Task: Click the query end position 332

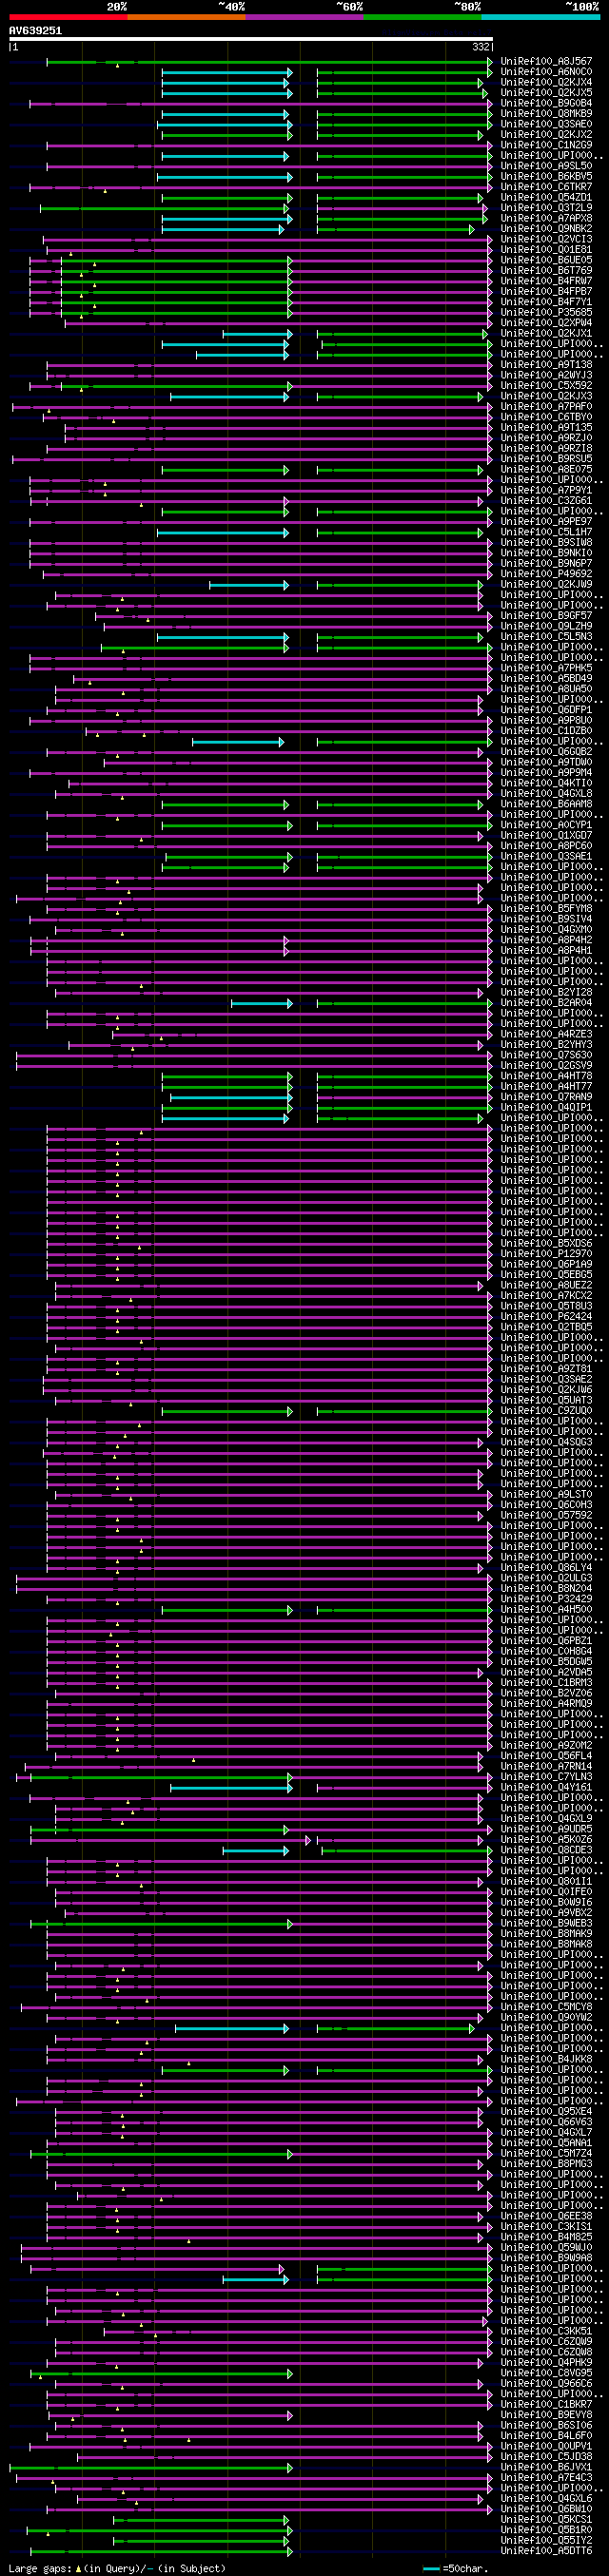Action: [x=481, y=47]
